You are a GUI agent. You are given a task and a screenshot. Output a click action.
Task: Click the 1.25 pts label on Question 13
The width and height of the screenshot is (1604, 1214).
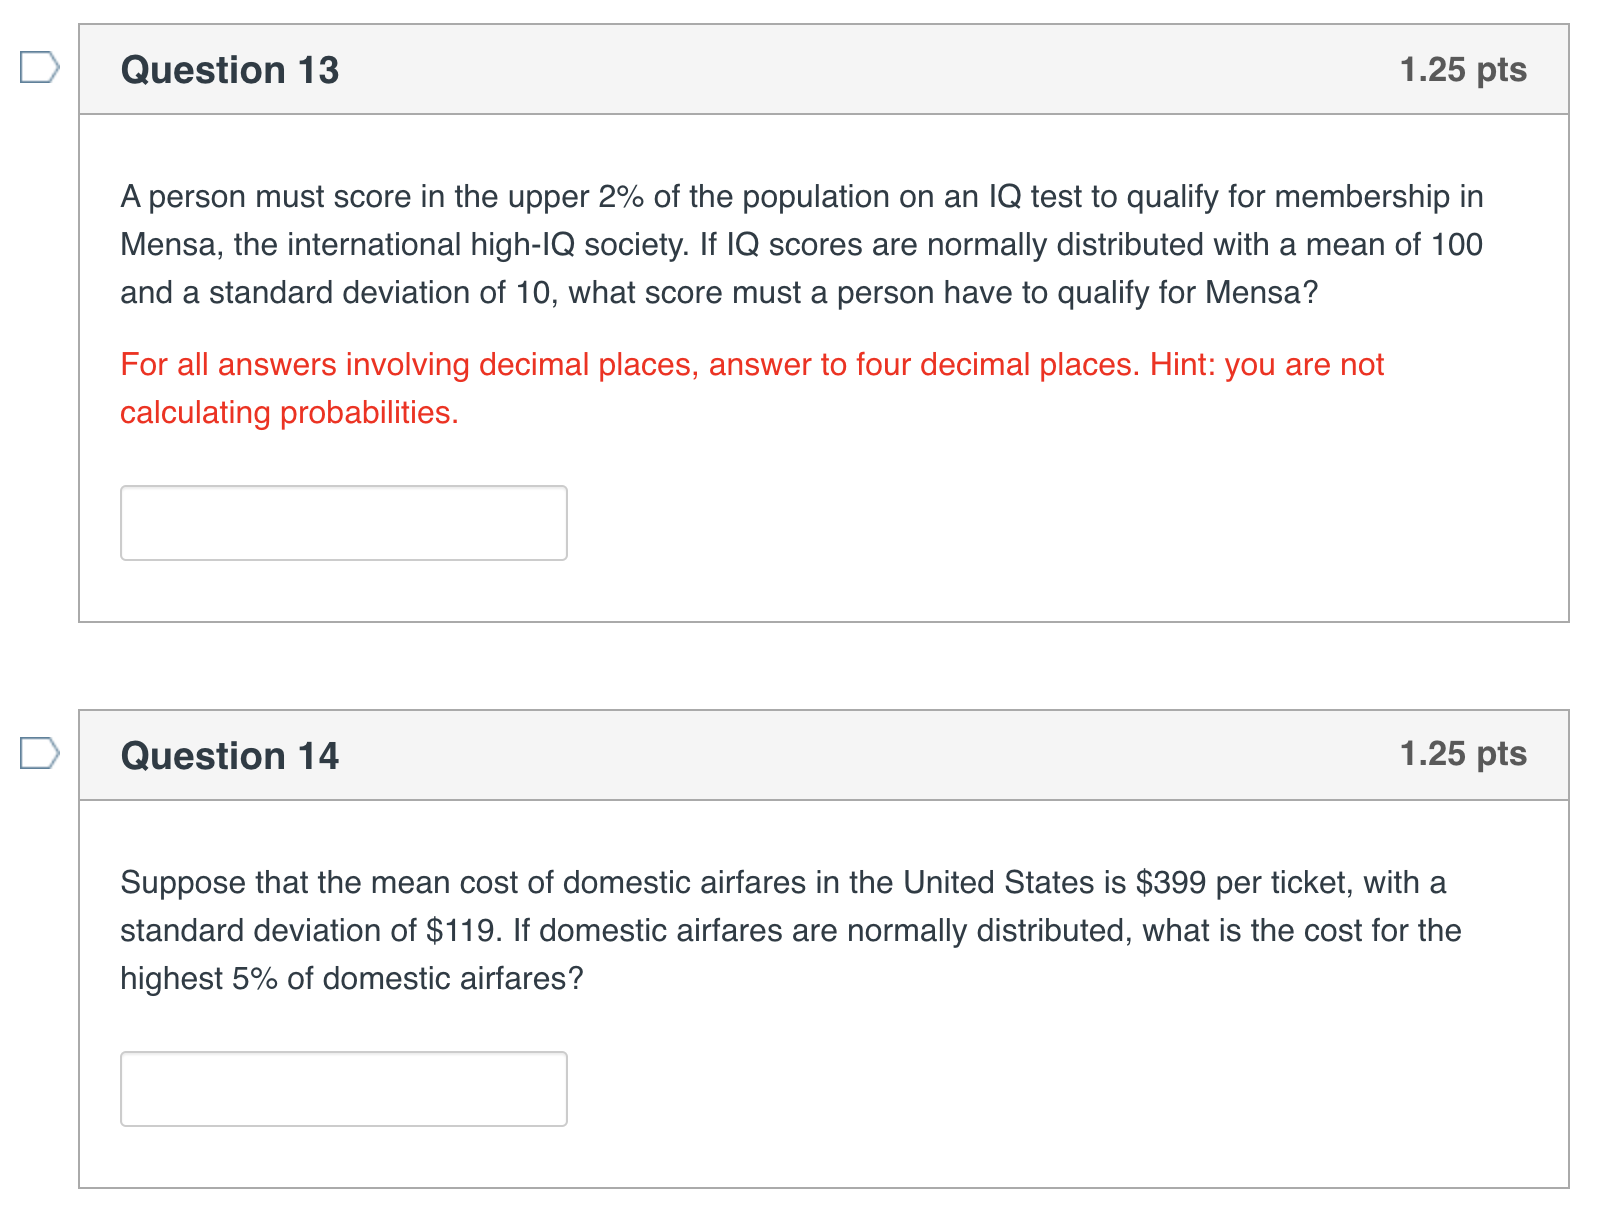1464,69
